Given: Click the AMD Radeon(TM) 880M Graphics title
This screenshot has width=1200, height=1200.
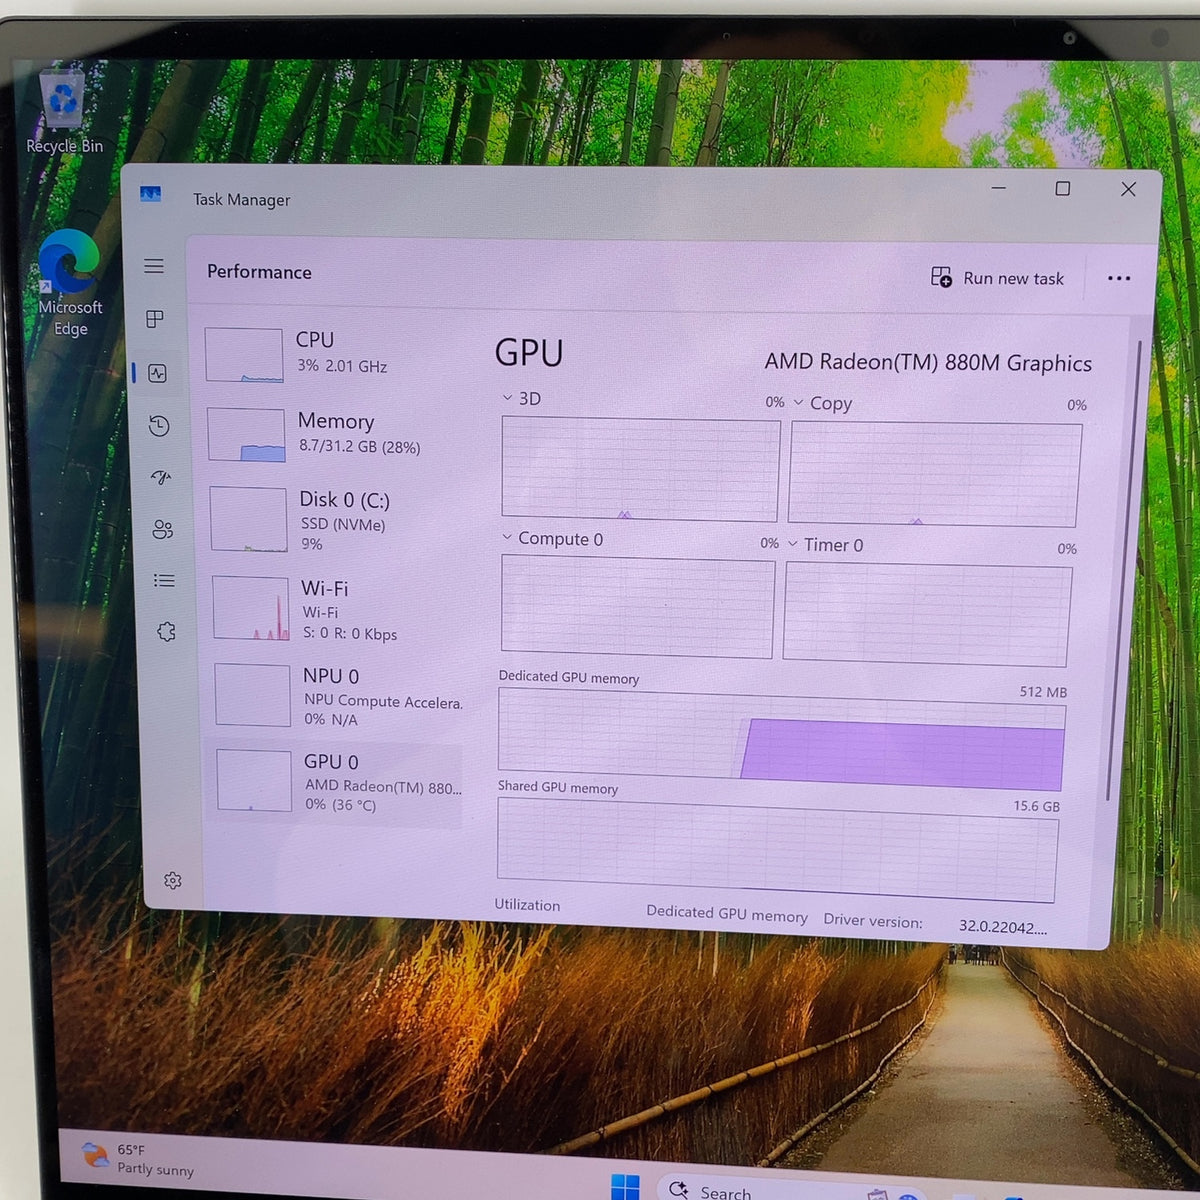Looking at the screenshot, I should point(928,362).
